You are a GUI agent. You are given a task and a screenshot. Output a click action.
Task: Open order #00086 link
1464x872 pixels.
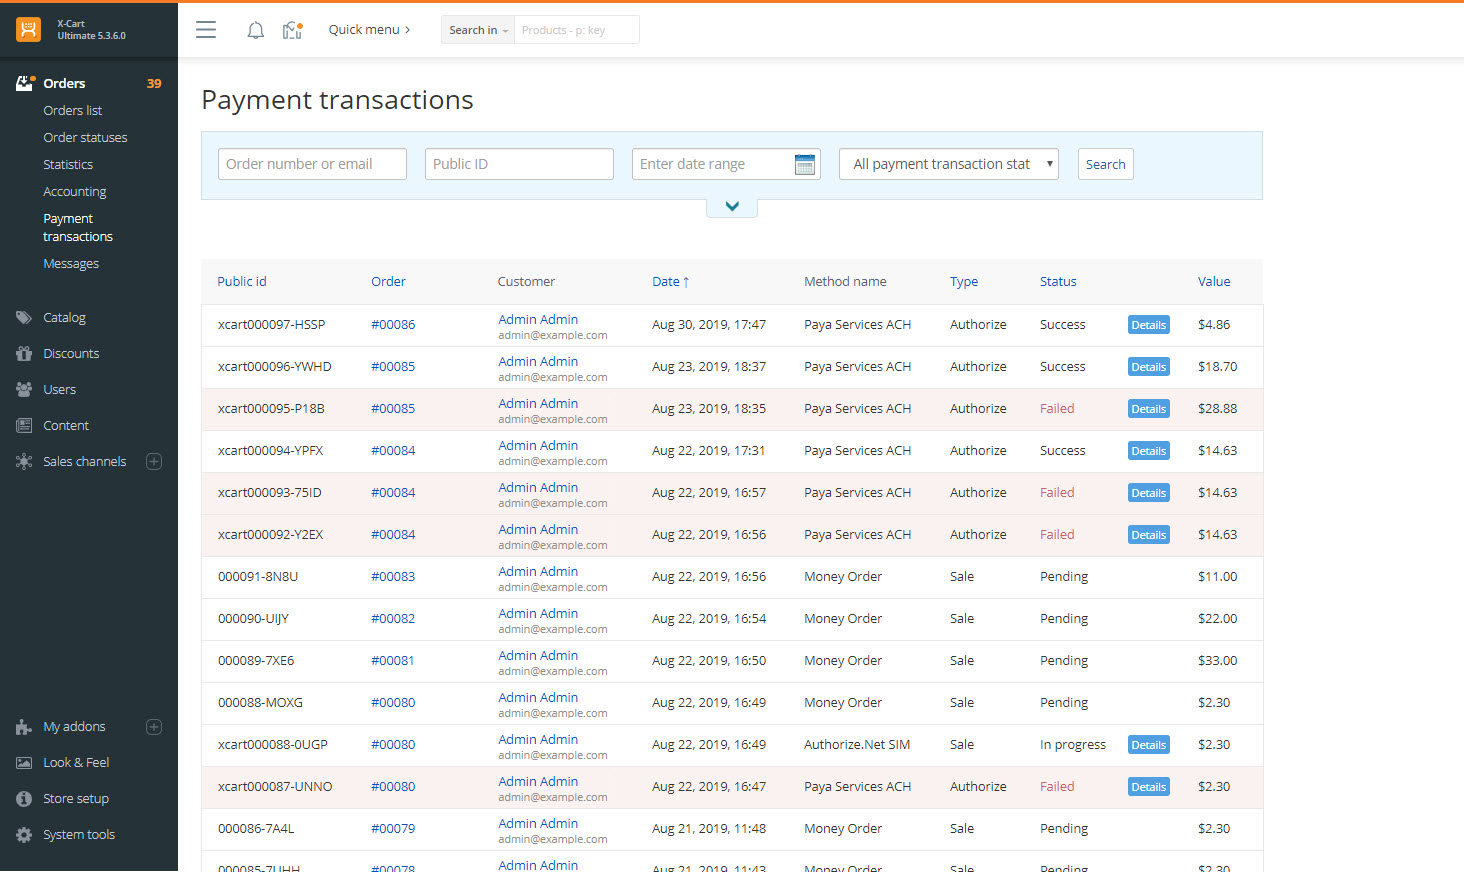pos(393,325)
